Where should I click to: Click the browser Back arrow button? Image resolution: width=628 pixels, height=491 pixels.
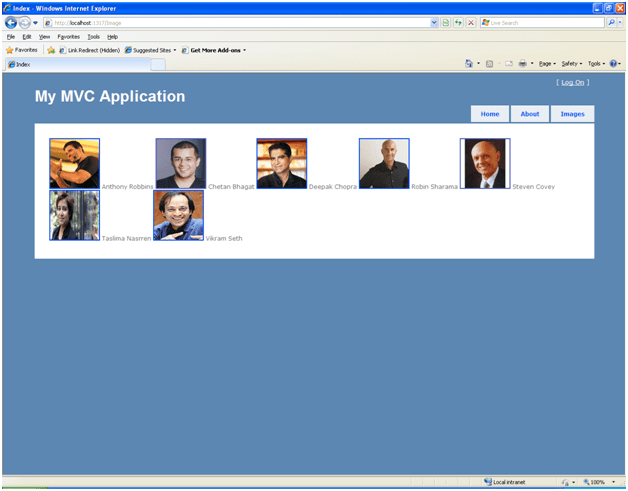tap(11, 22)
